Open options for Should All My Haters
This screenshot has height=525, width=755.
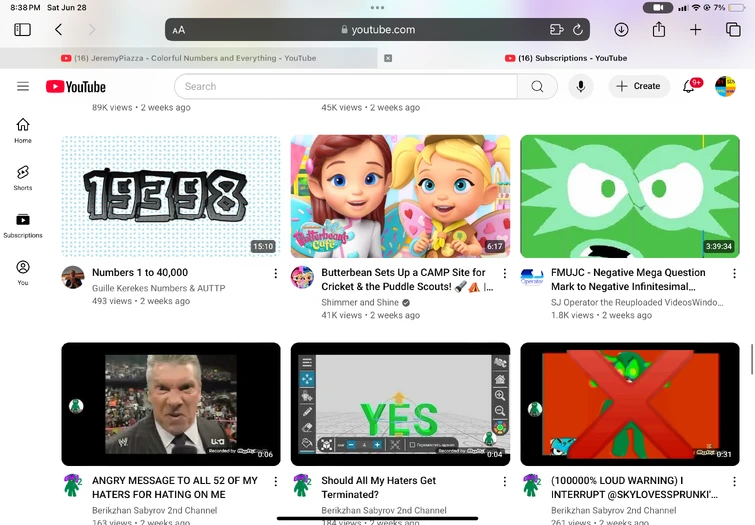[505, 482]
